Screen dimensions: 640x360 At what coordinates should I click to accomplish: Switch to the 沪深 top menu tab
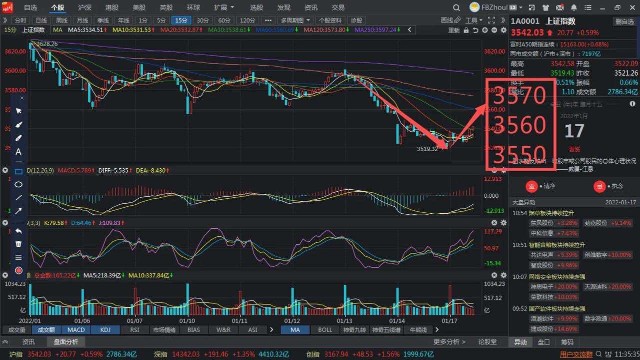pos(84,7)
